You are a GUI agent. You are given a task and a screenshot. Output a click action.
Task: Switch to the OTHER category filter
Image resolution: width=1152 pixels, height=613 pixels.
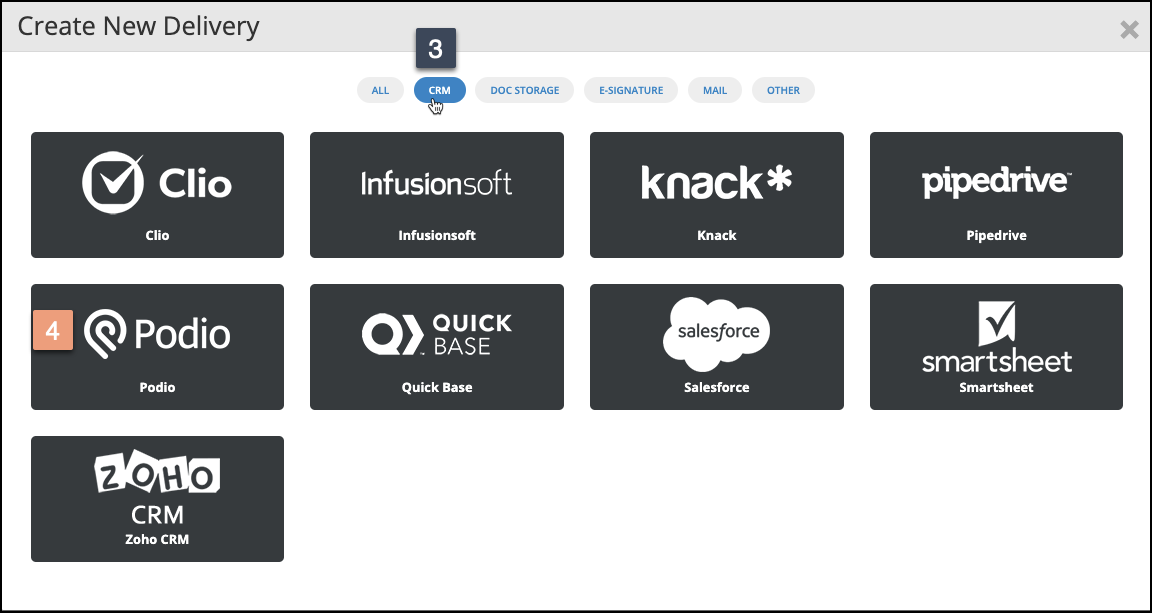coord(783,90)
